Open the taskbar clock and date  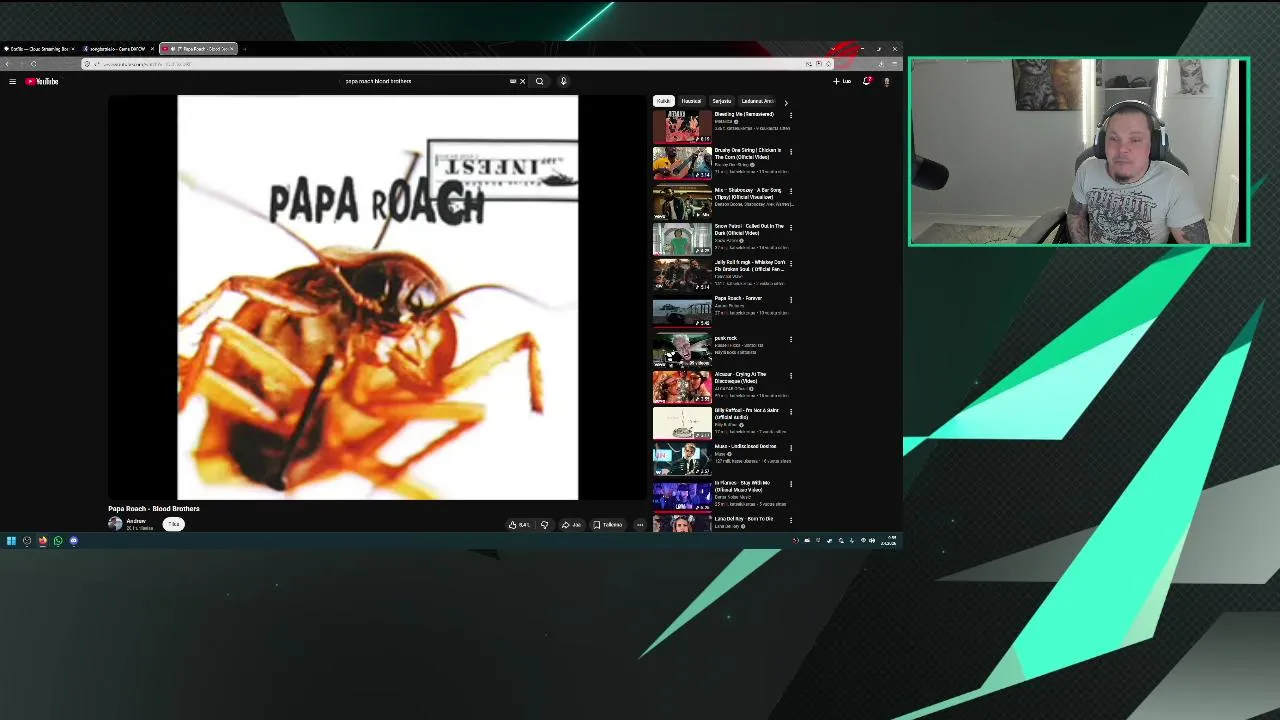point(889,541)
